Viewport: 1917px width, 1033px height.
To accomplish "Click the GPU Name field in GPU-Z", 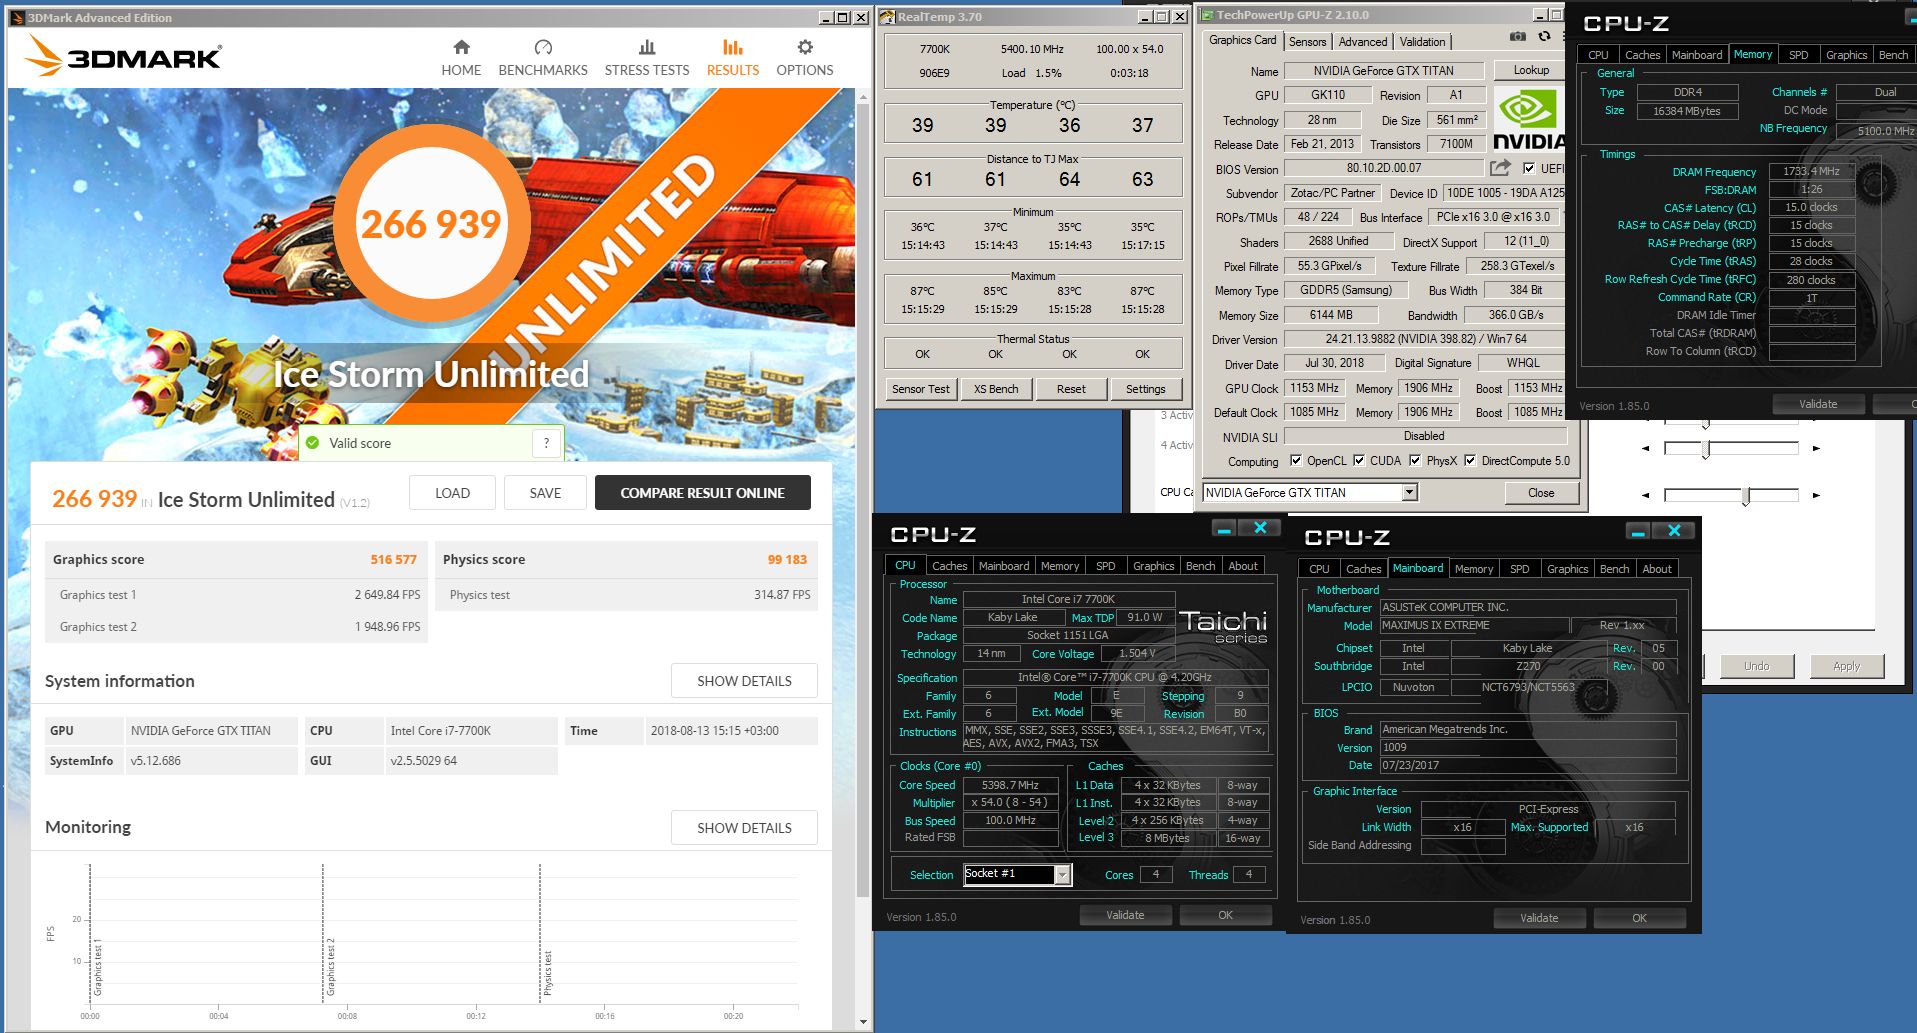I will (x=1384, y=71).
